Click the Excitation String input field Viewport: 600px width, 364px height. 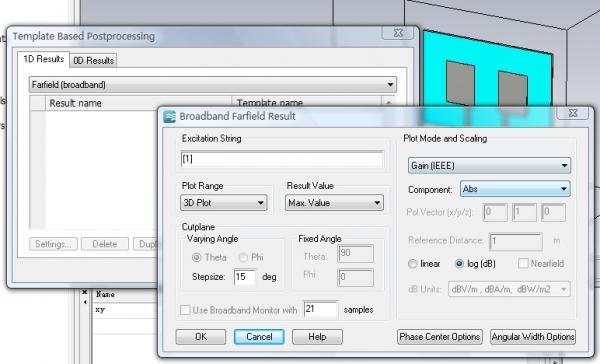(x=282, y=159)
